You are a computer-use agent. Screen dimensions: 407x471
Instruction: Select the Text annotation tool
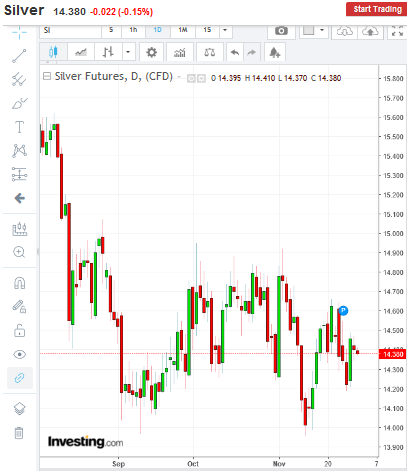[19, 127]
